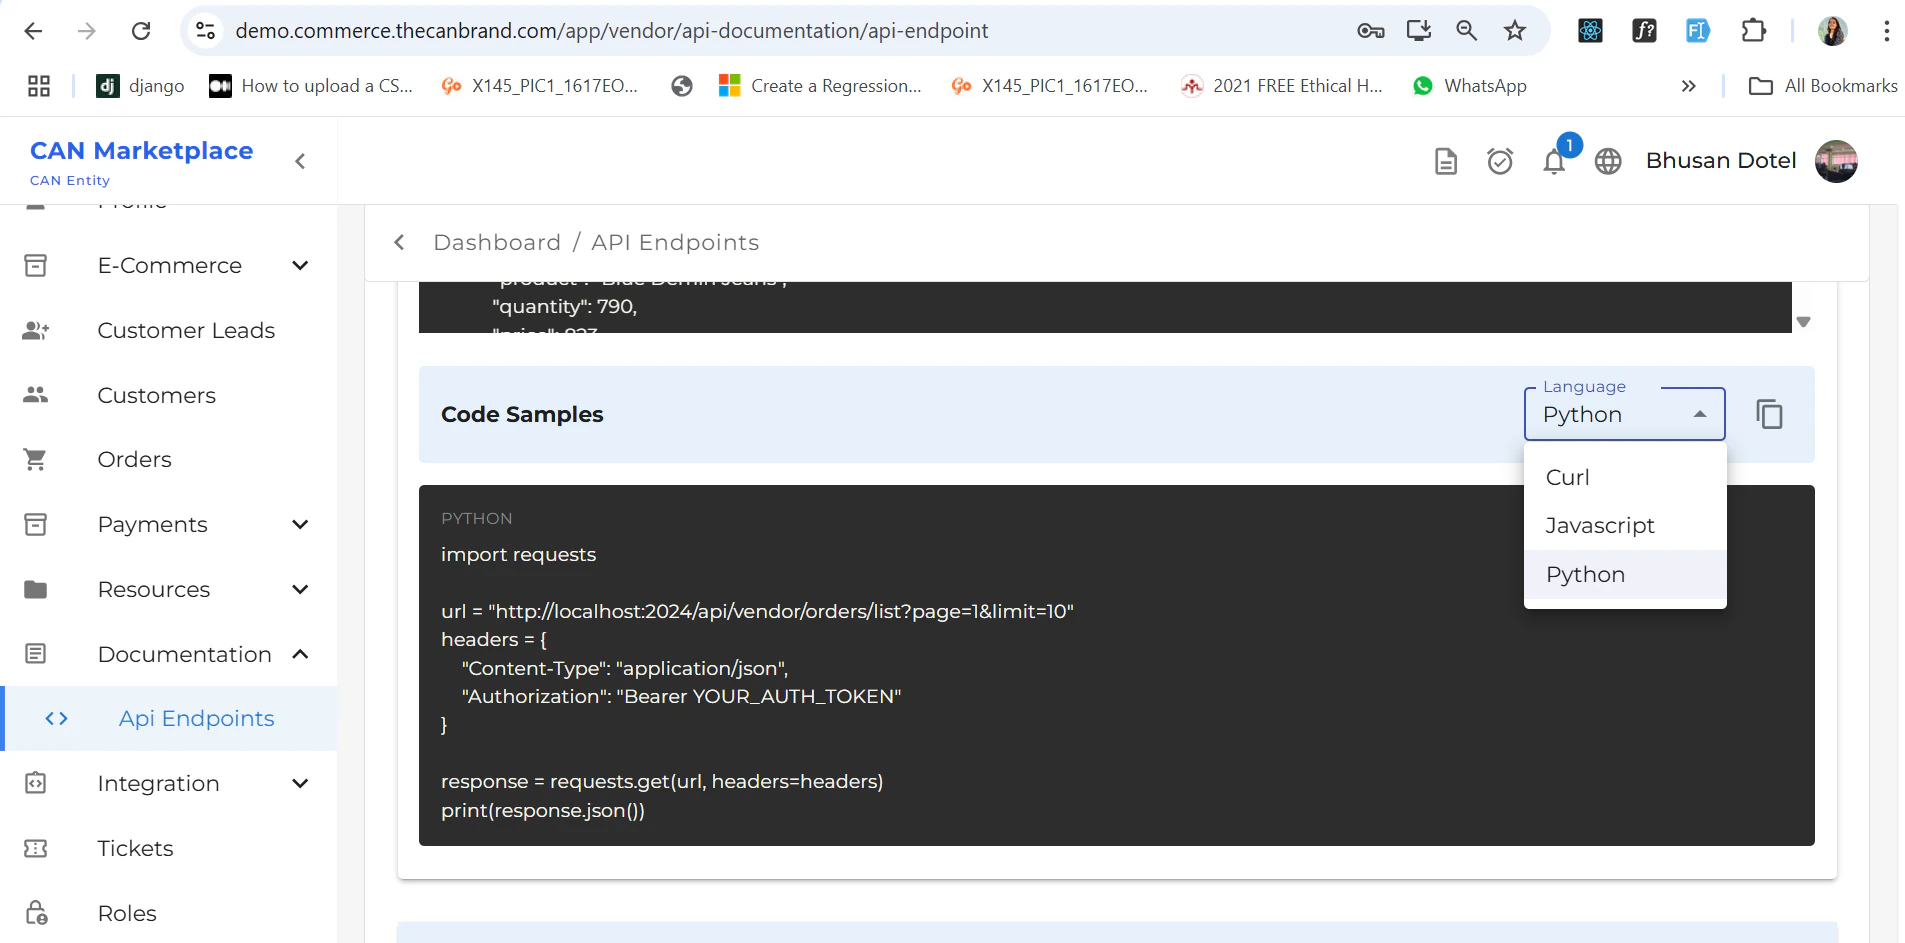Click the E-Commerce sidebar icon
This screenshot has width=1905, height=943.
click(x=36, y=266)
